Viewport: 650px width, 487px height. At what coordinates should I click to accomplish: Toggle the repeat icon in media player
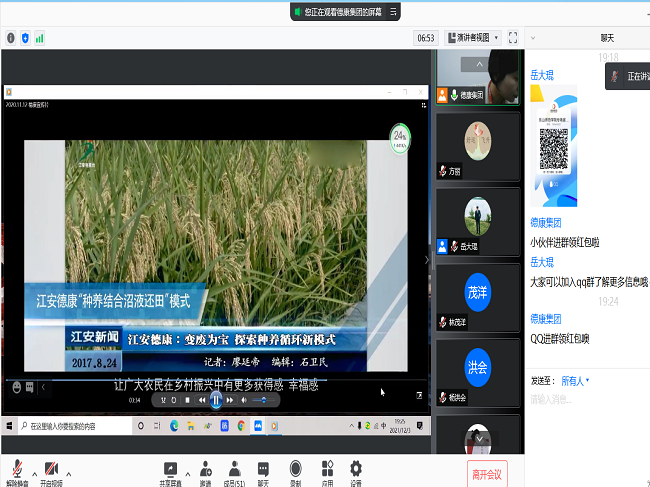click(174, 400)
